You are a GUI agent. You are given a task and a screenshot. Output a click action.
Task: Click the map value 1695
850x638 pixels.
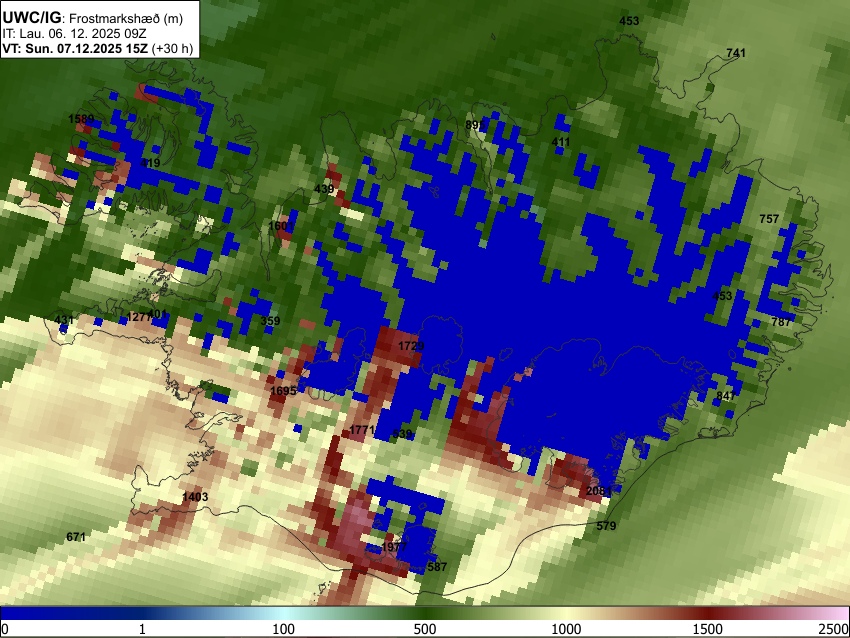[283, 390]
